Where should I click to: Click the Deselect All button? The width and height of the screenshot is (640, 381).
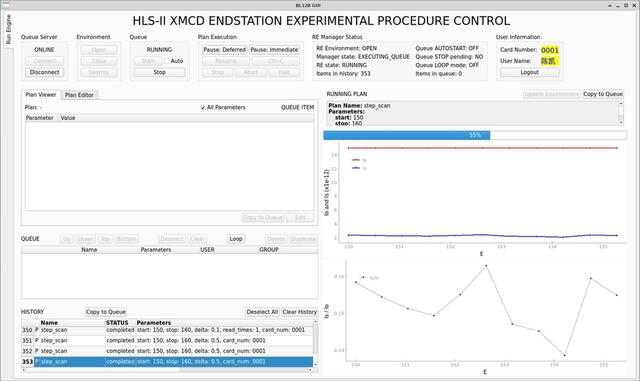coord(262,312)
